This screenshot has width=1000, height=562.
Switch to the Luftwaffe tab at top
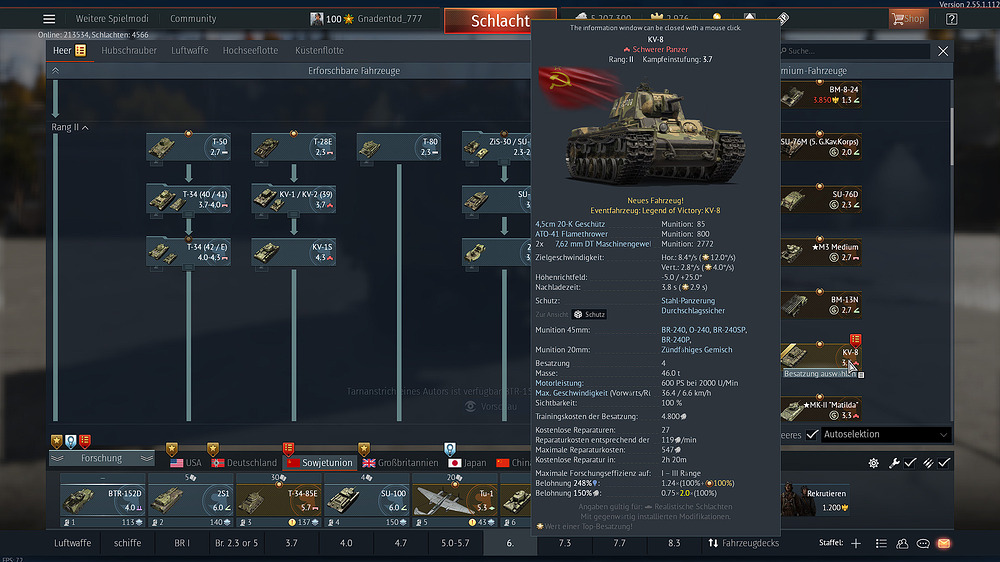click(x=189, y=50)
